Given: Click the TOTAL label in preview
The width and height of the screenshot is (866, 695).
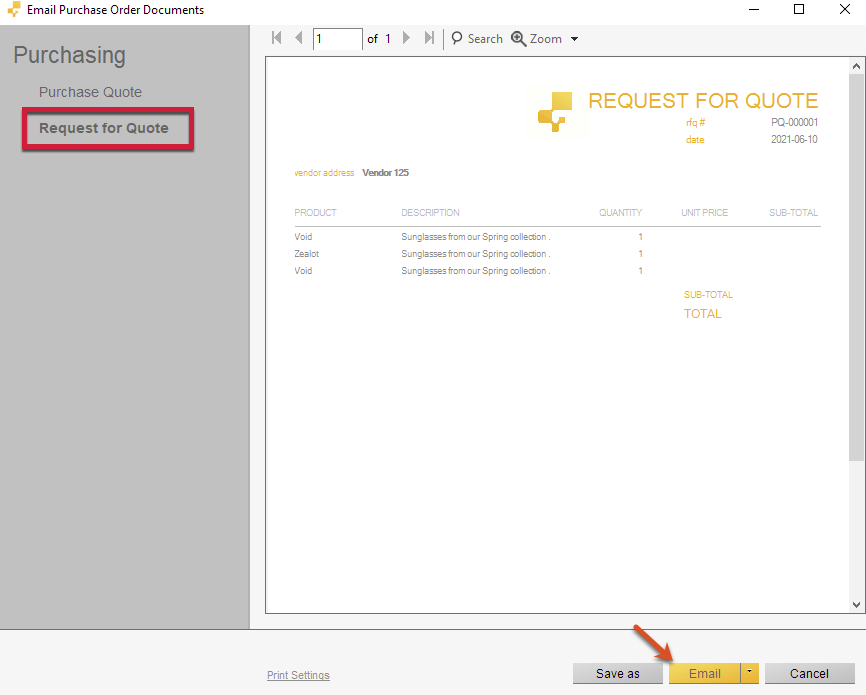Looking at the screenshot, I should click(703, 314).
